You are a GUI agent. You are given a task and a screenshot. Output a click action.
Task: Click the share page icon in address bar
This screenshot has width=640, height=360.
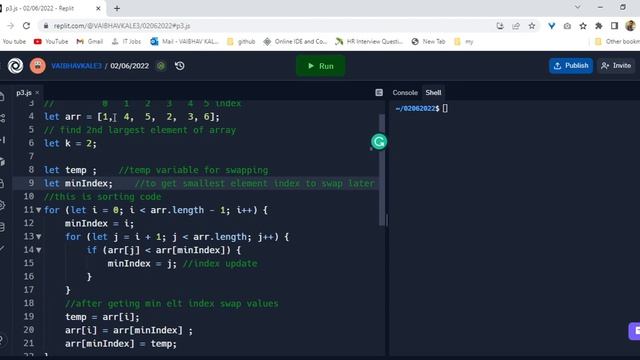[516, 26]
